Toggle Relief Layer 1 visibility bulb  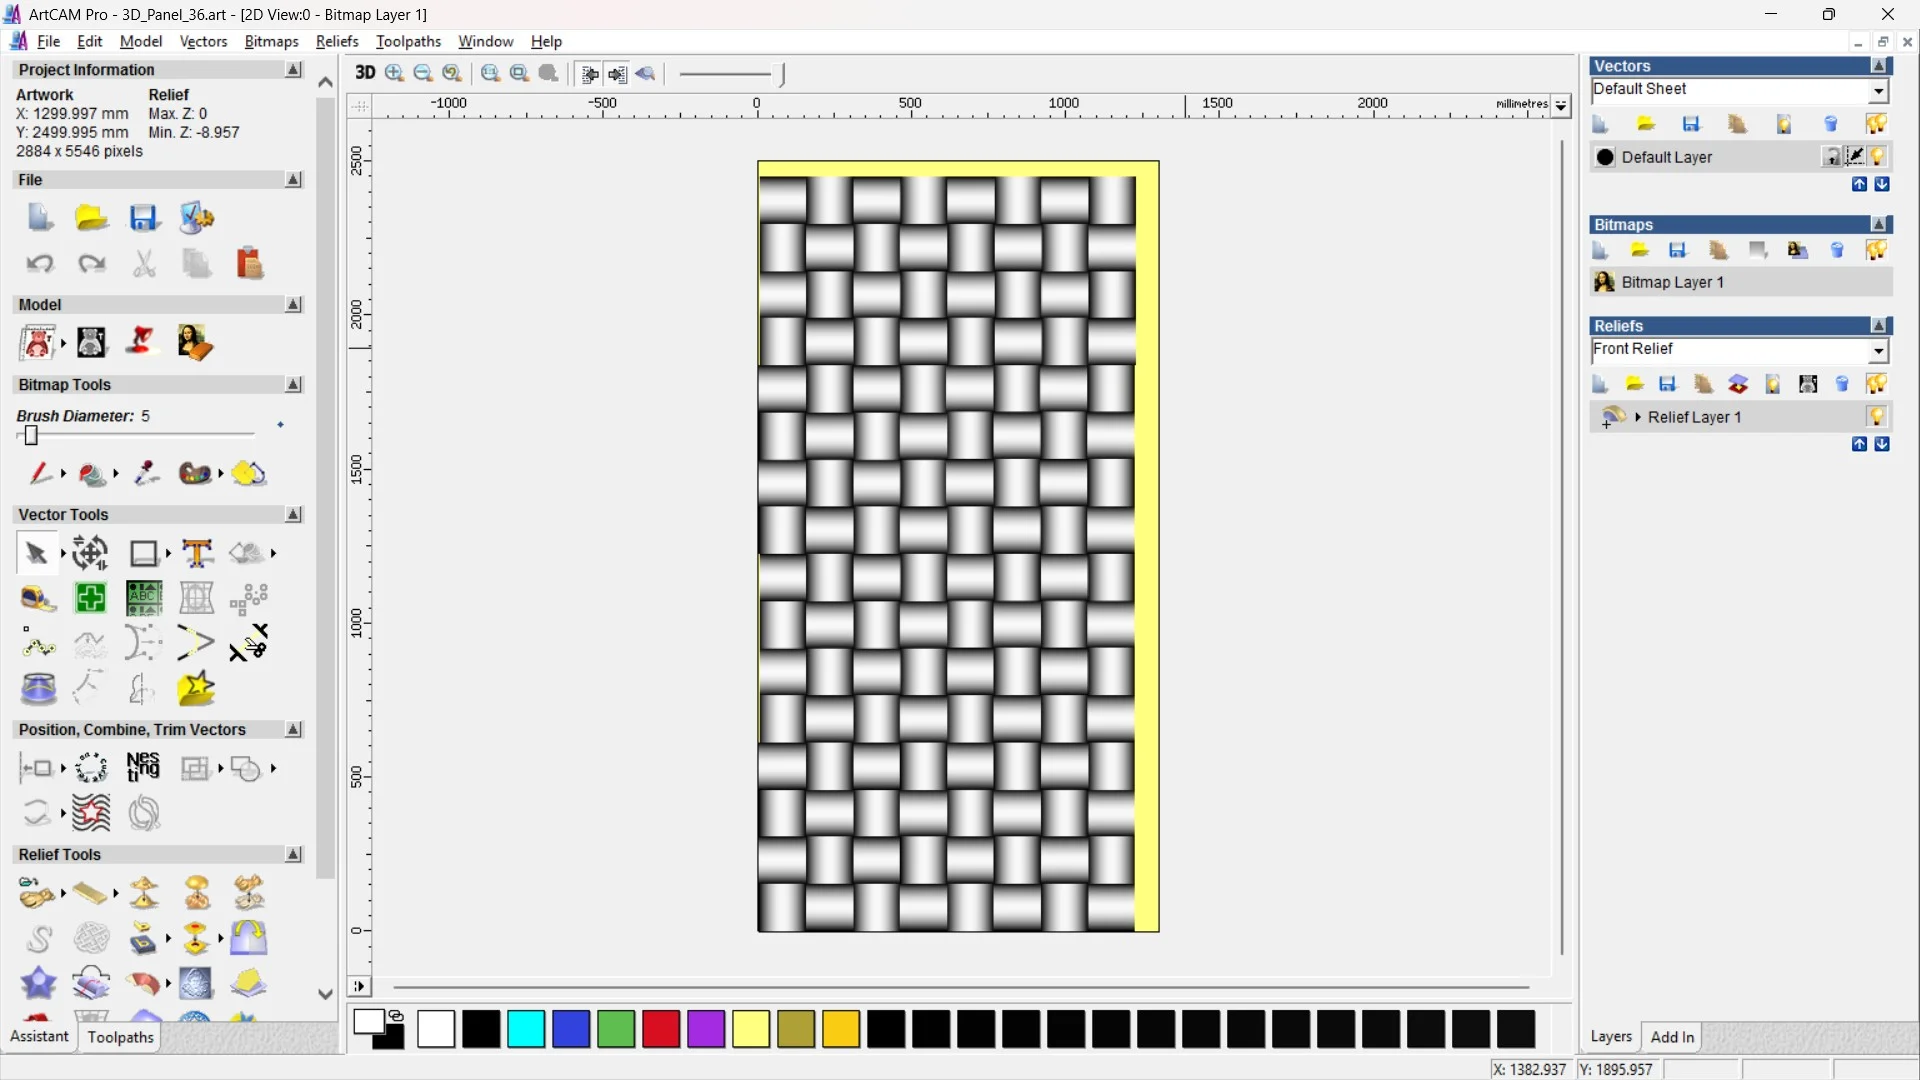[1876, 417]
